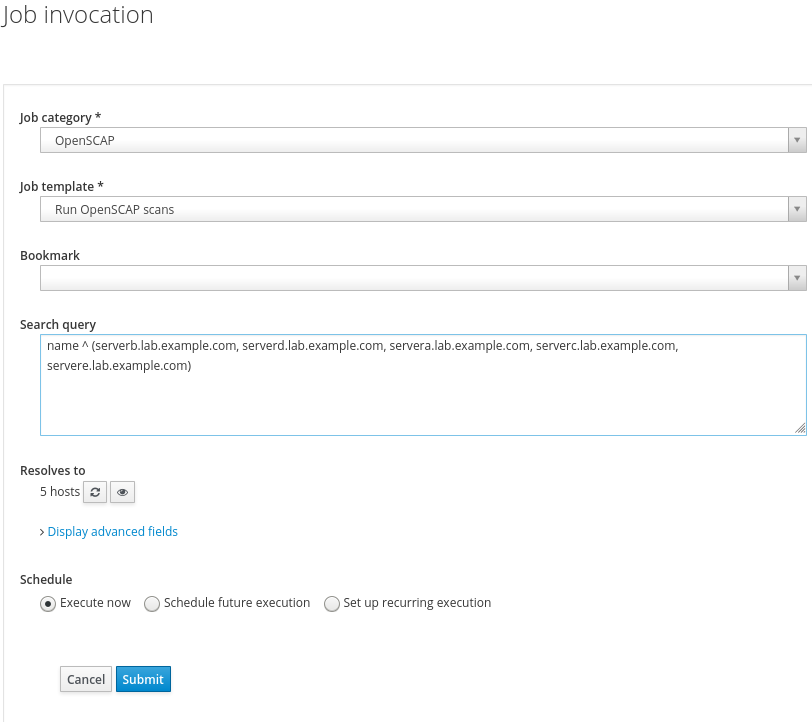The image size is (812, 722).
Task: Preview resolved hosts with eye icon
Action: pos(122,492)
